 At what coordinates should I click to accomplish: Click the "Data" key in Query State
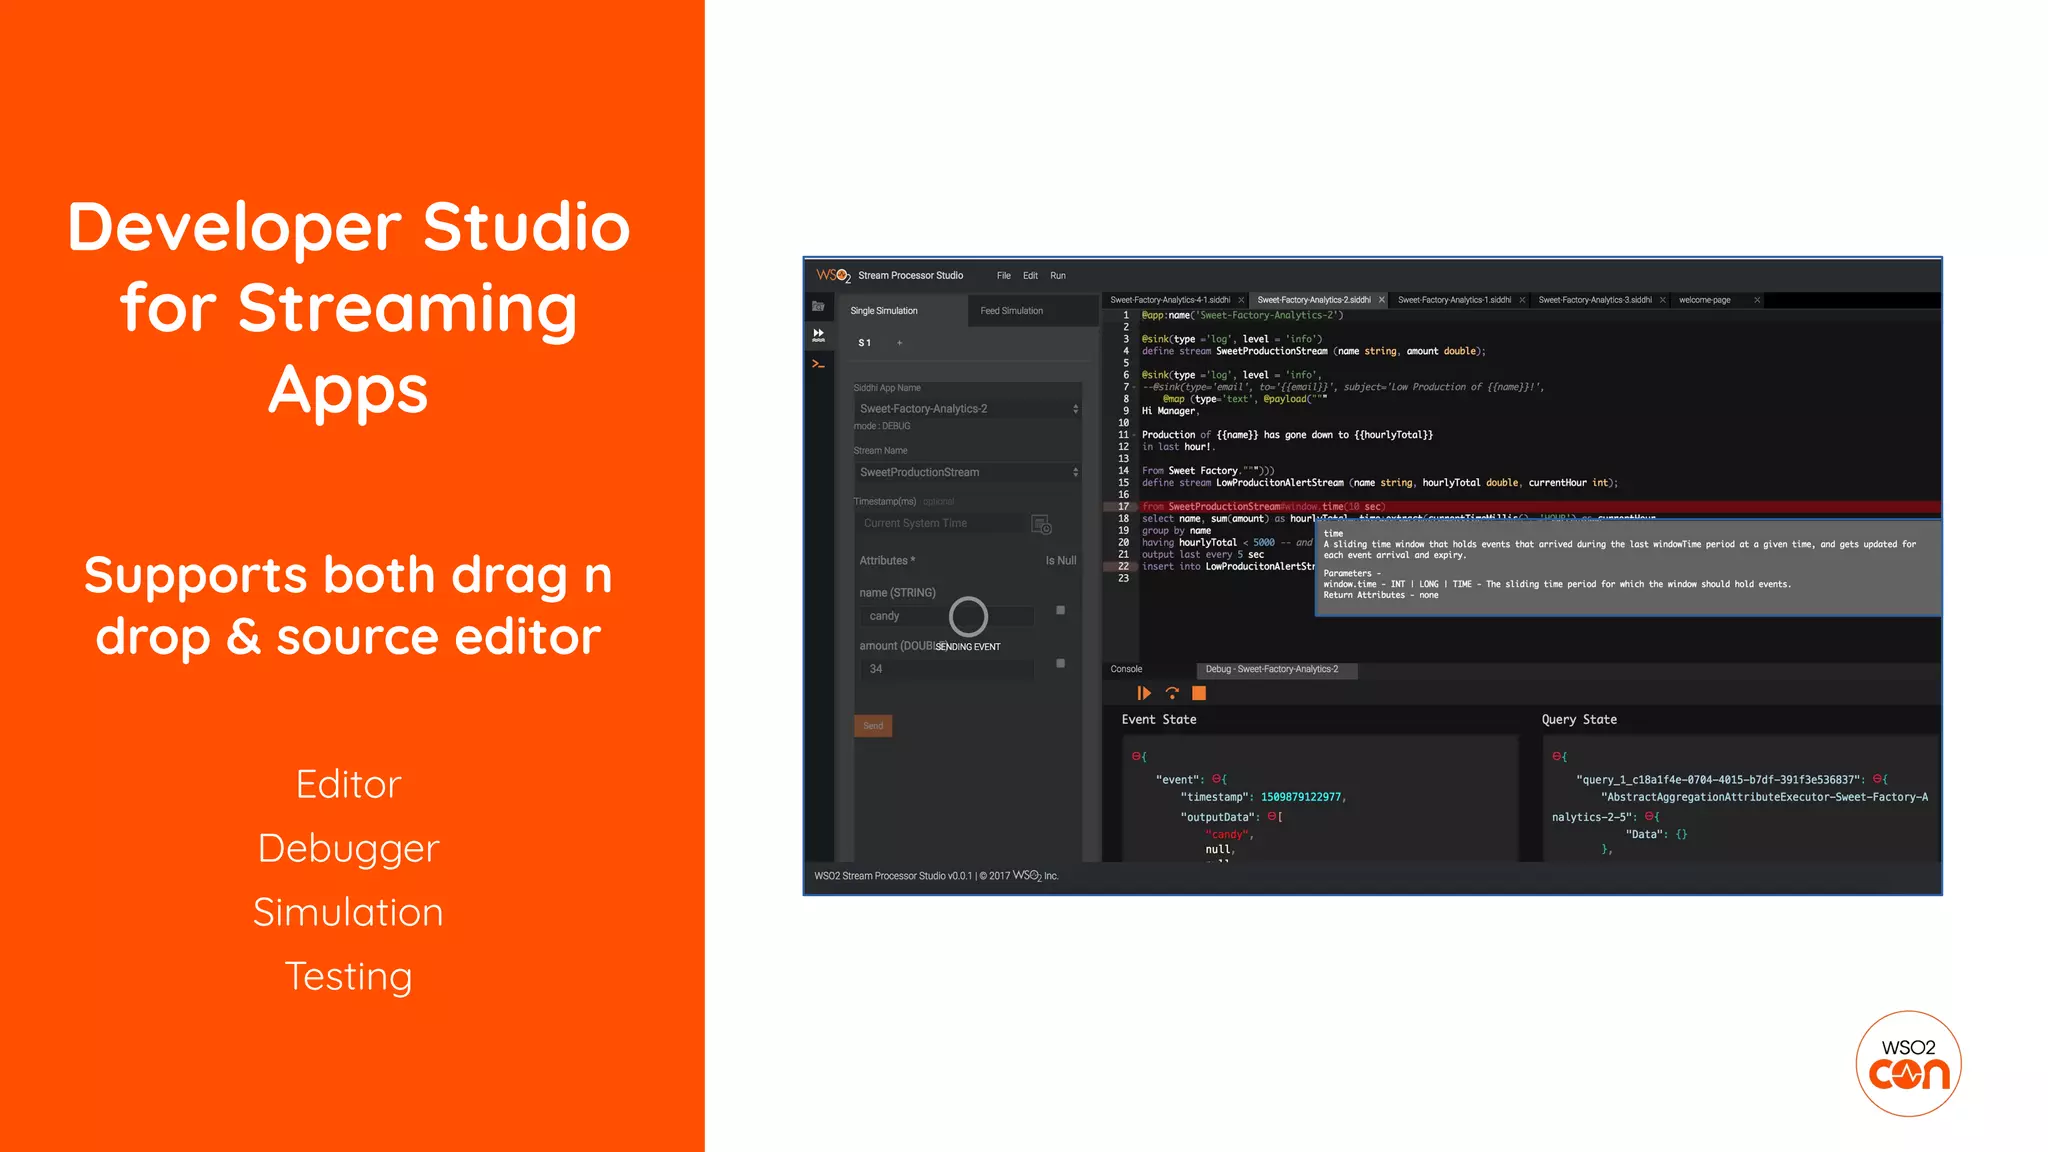[1645, 834]
